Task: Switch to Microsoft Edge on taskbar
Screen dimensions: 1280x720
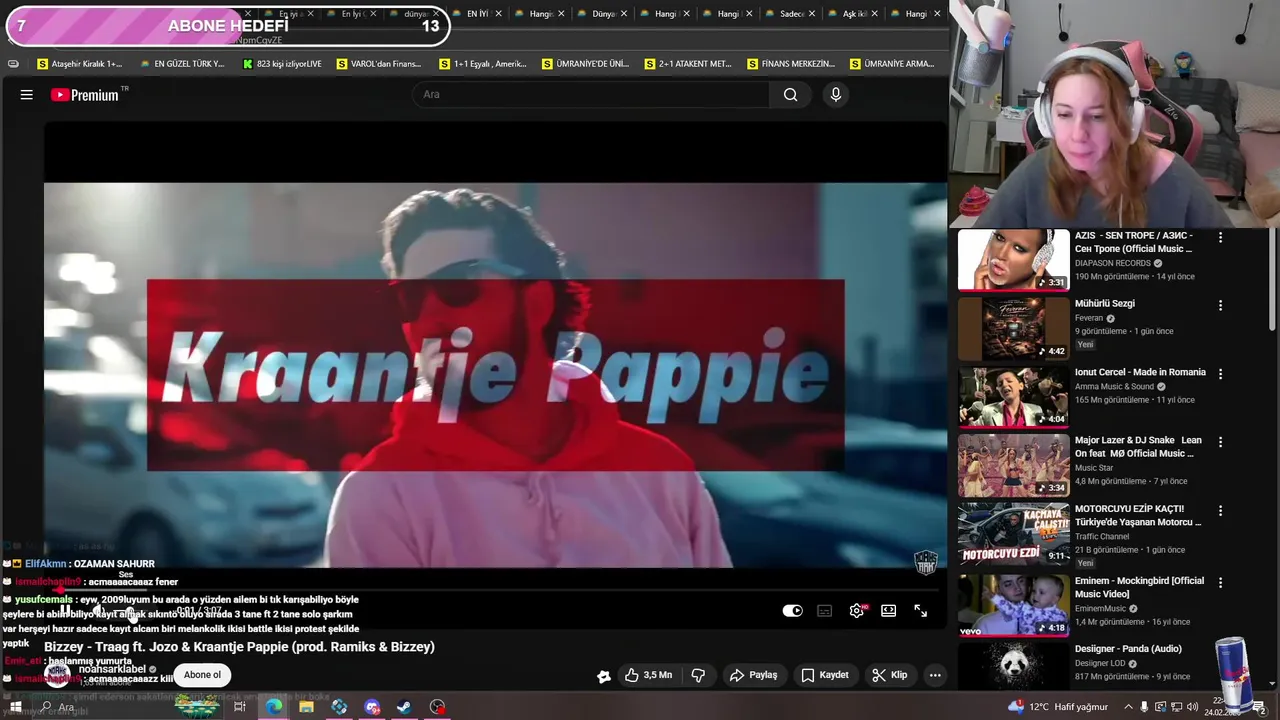Action: click(273, 707)
